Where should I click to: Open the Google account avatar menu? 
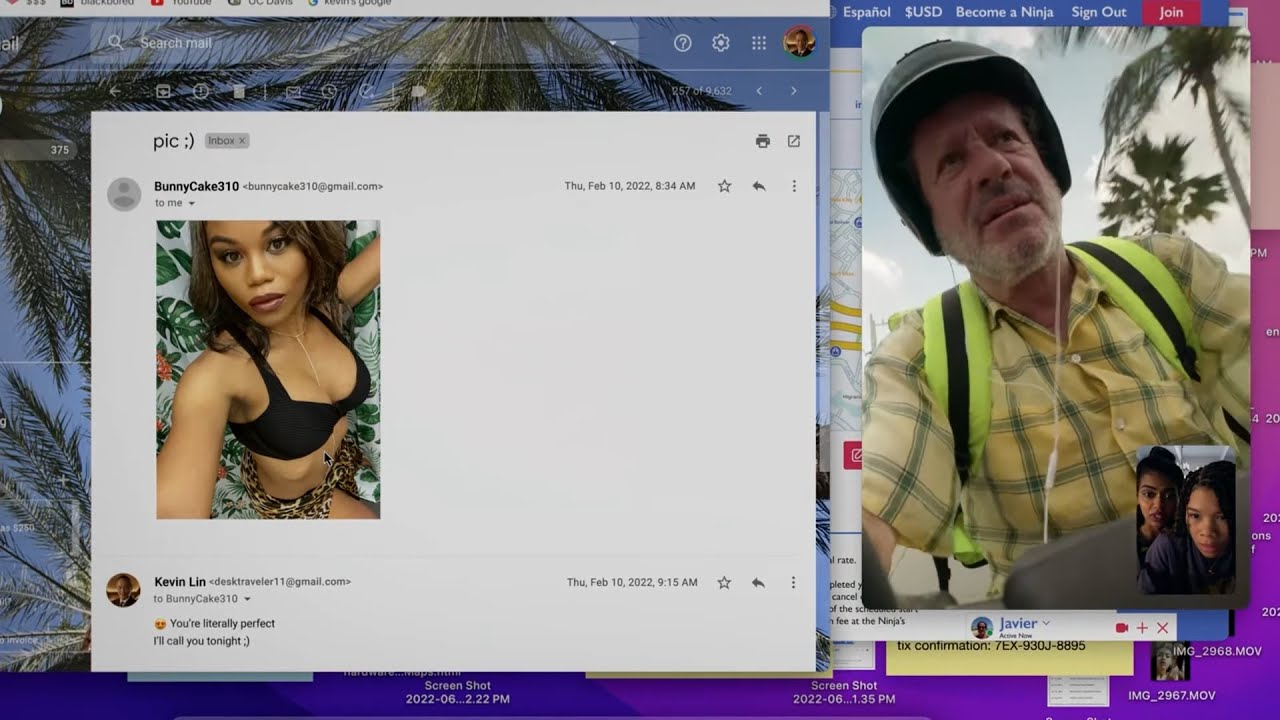pos(799,42)
